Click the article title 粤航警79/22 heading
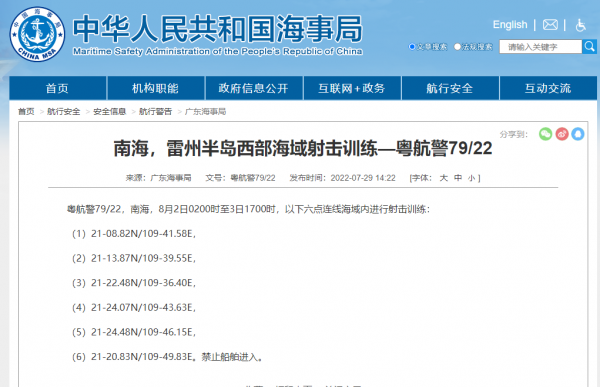 tap(303, 148)
